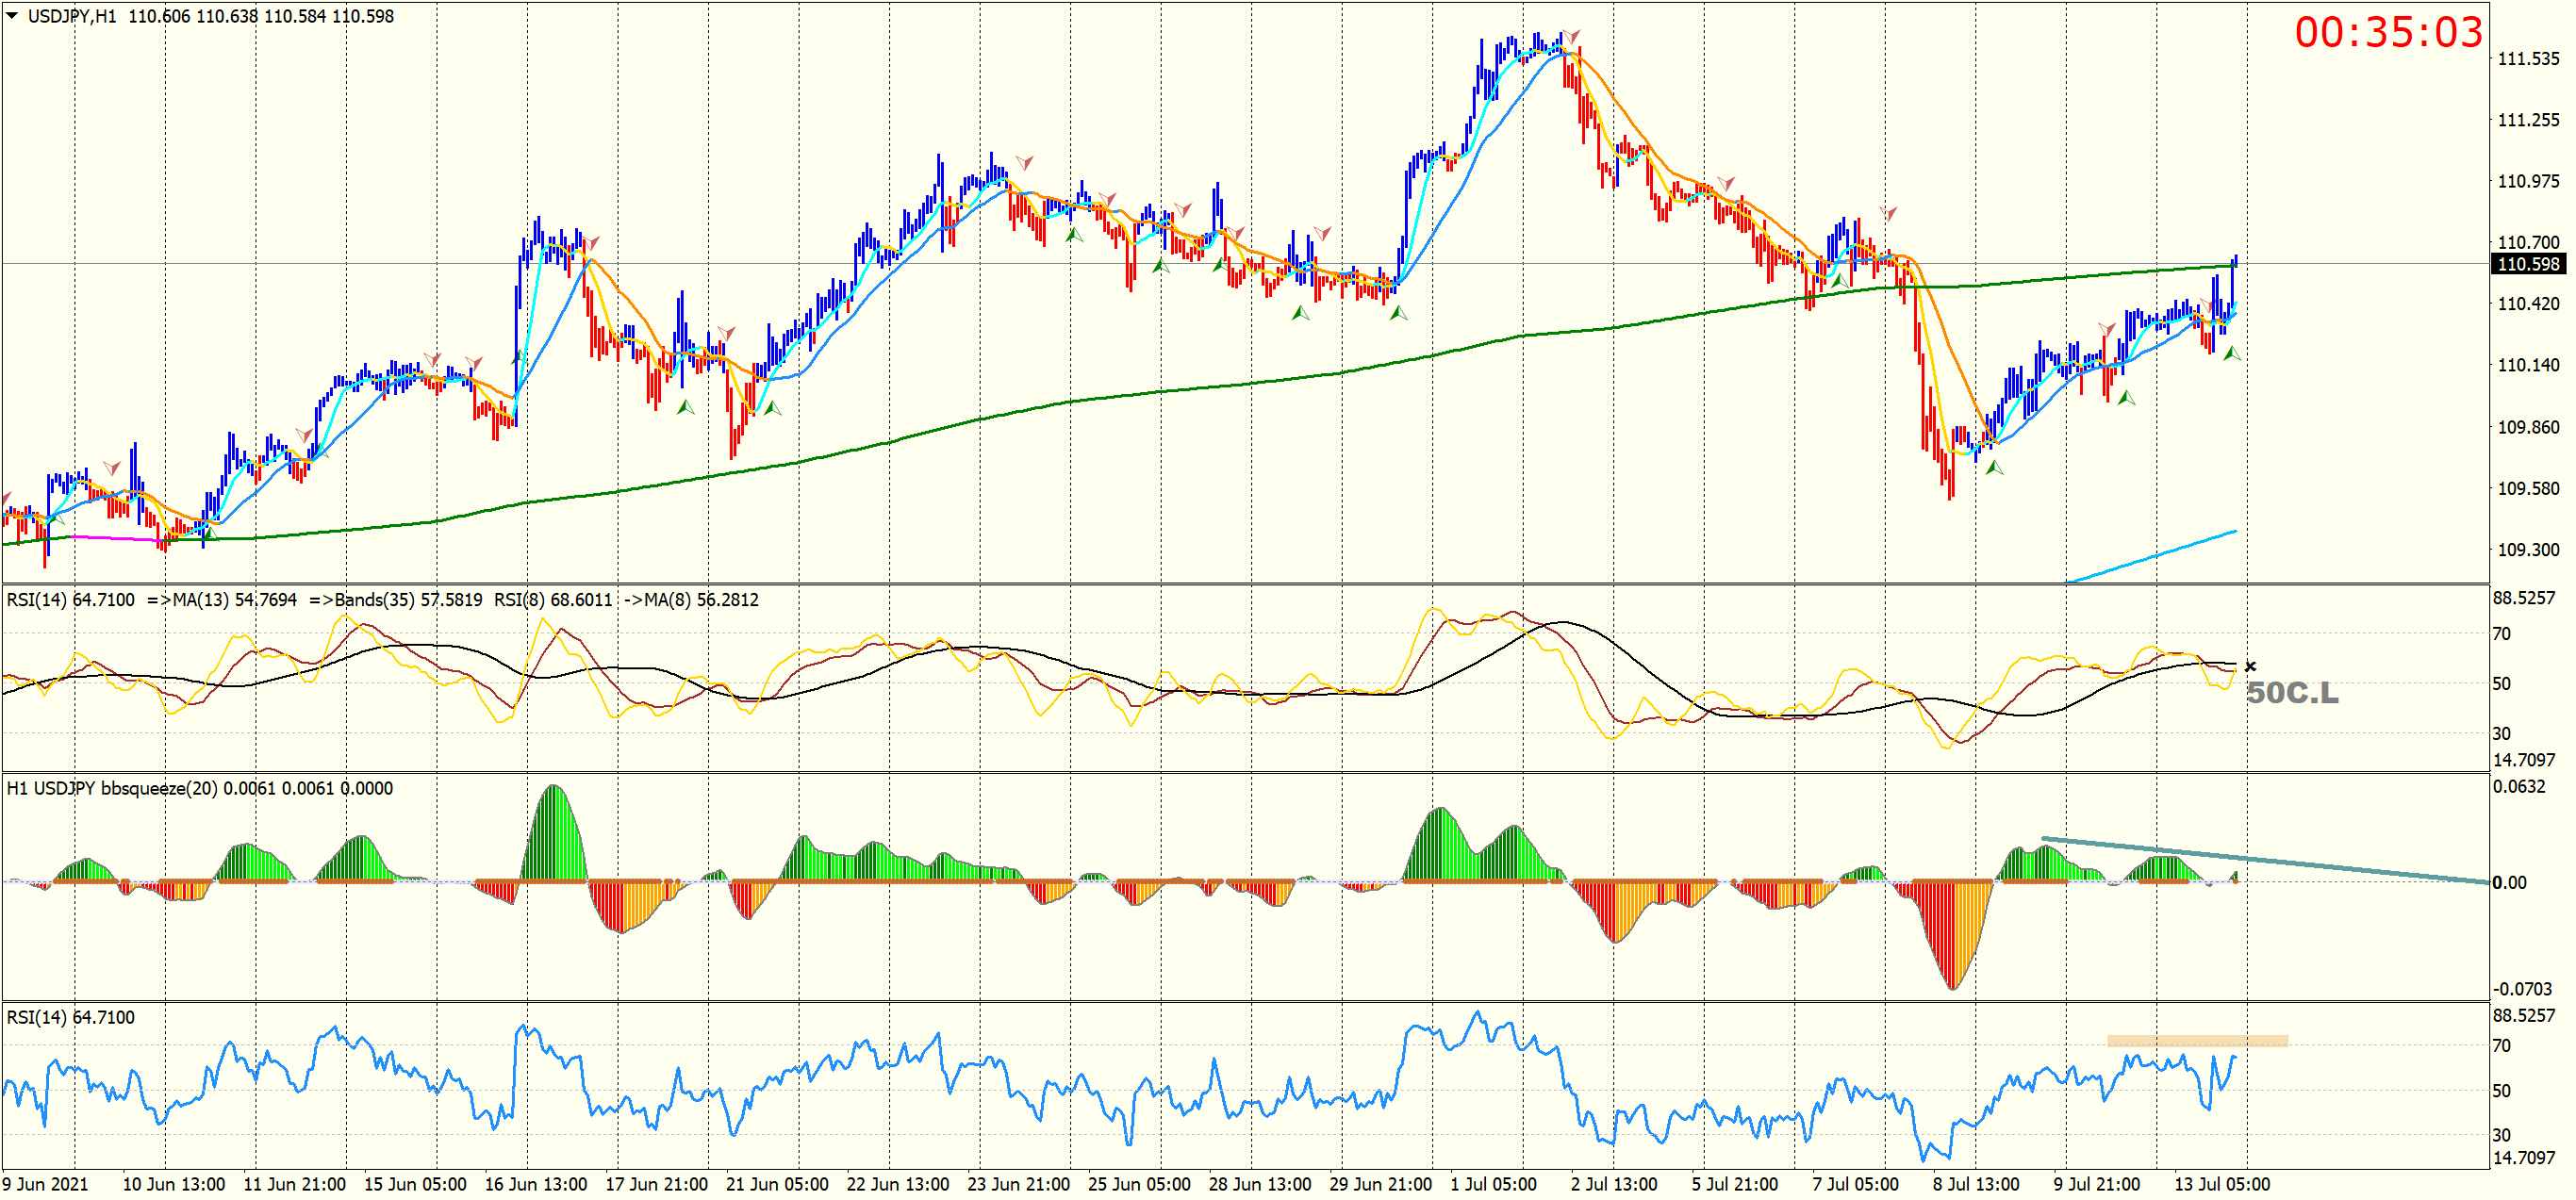
Task: Select the gray 50C.L text label
Action: coord(2292,692)
